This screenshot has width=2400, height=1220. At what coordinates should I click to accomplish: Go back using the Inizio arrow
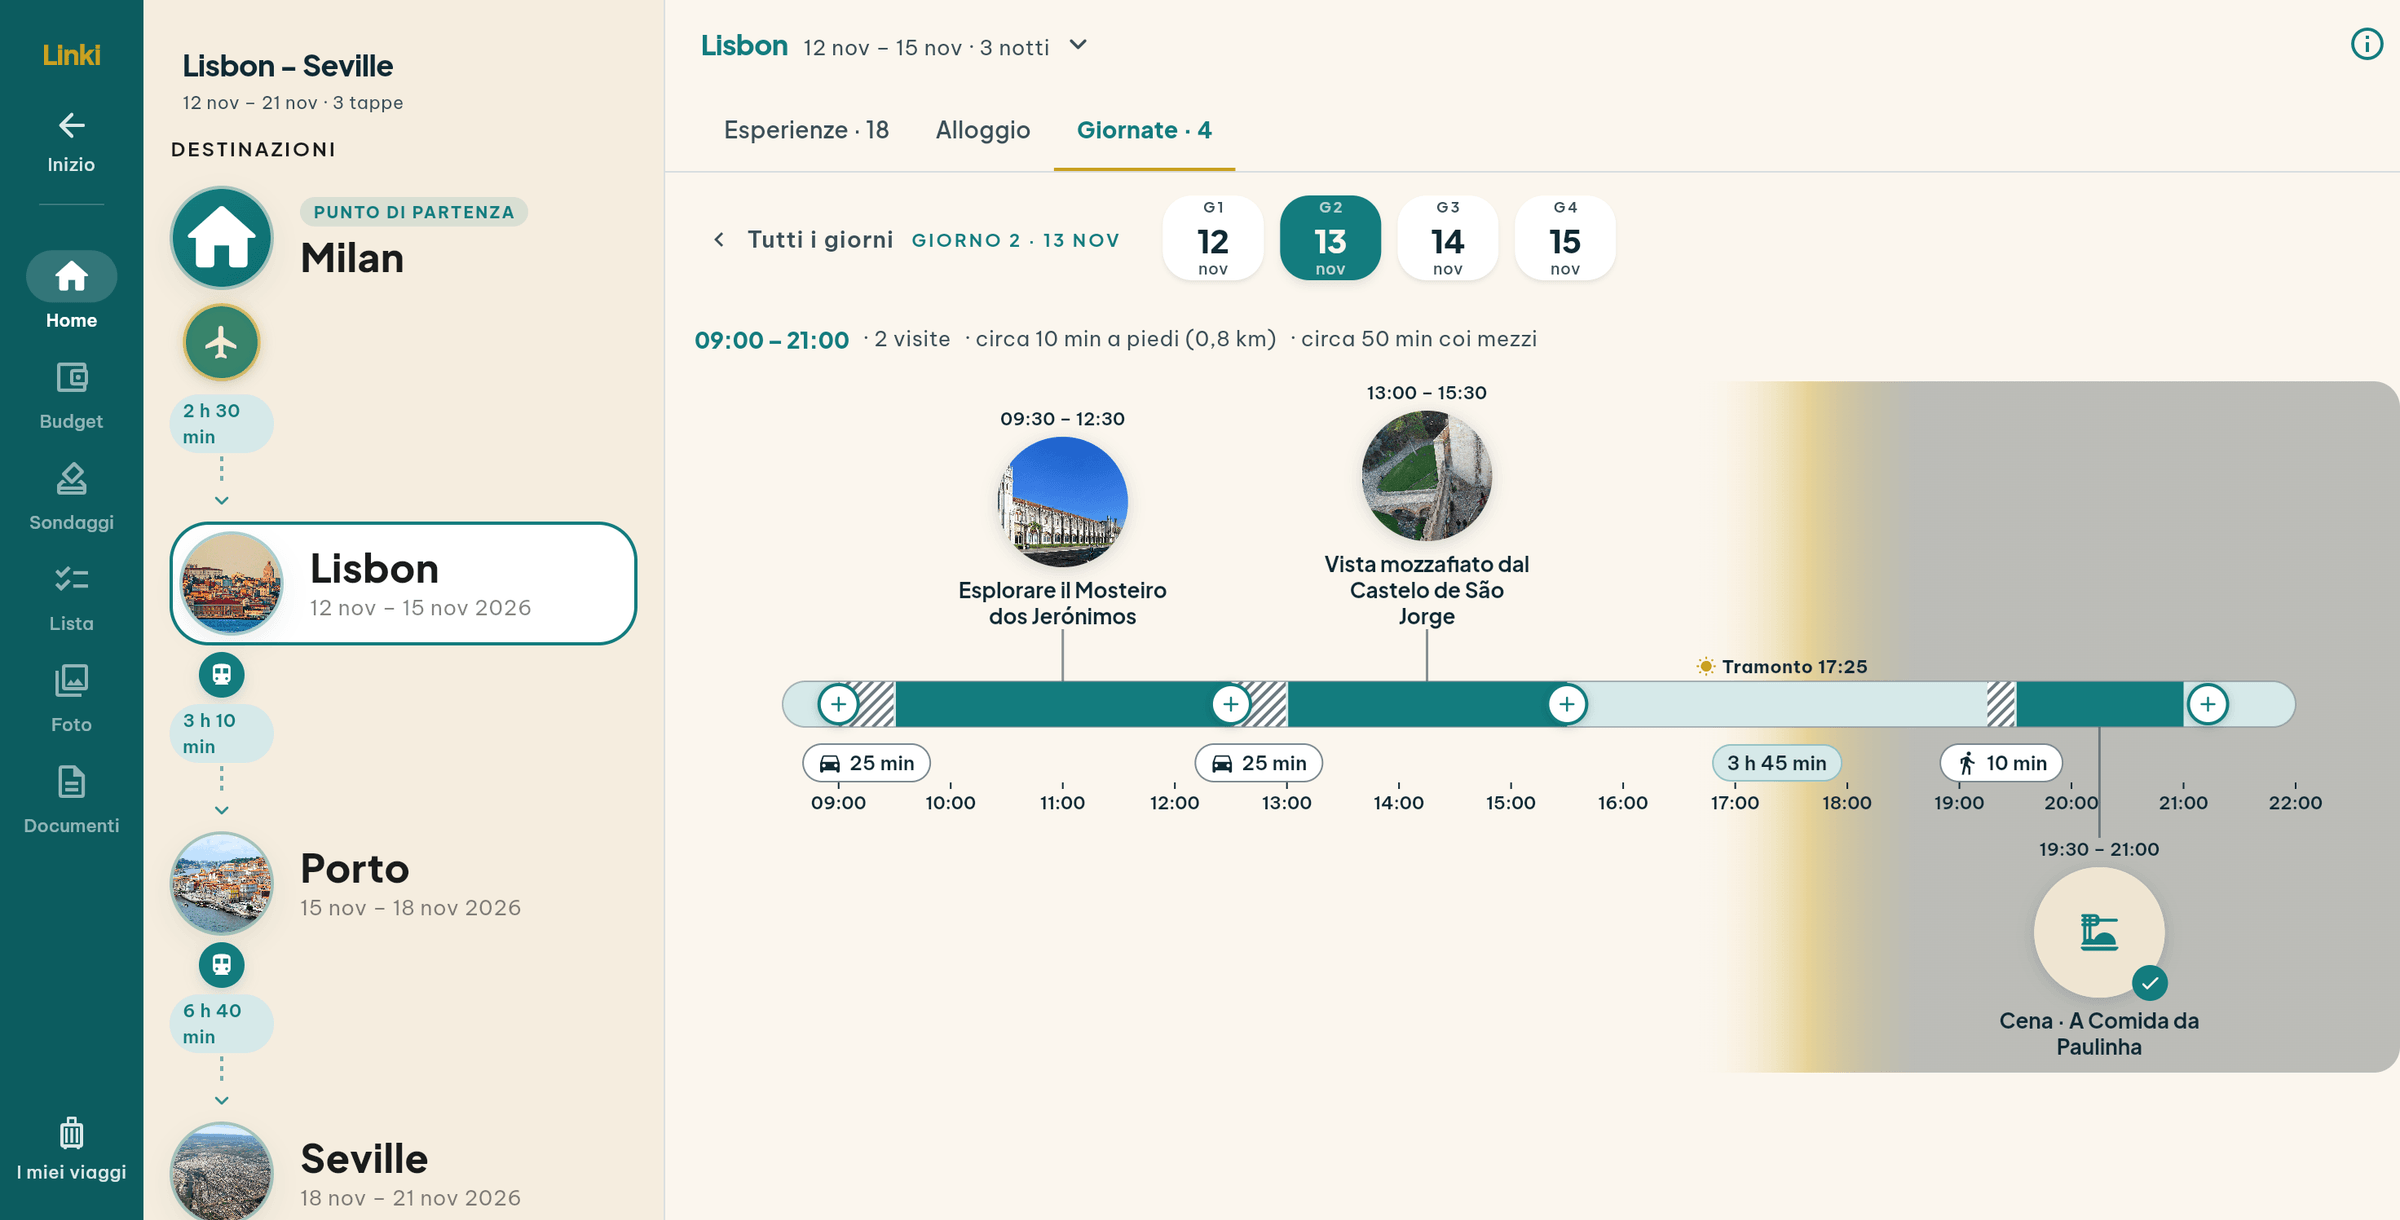[71, 143]
